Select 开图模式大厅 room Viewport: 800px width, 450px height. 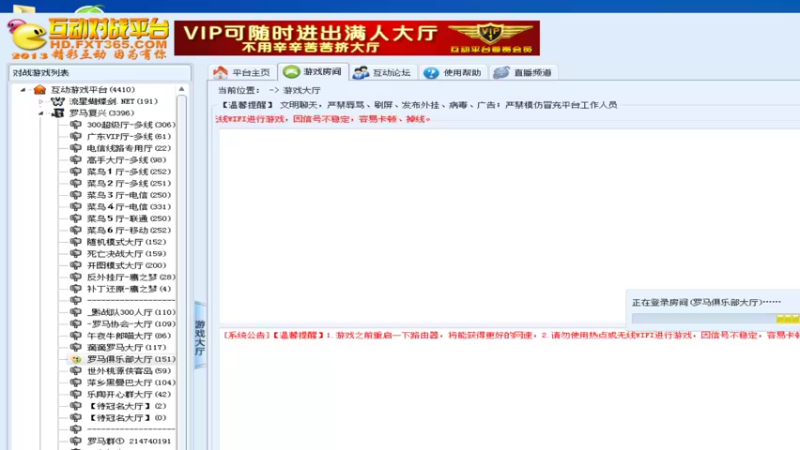click(x=126, y=265)
